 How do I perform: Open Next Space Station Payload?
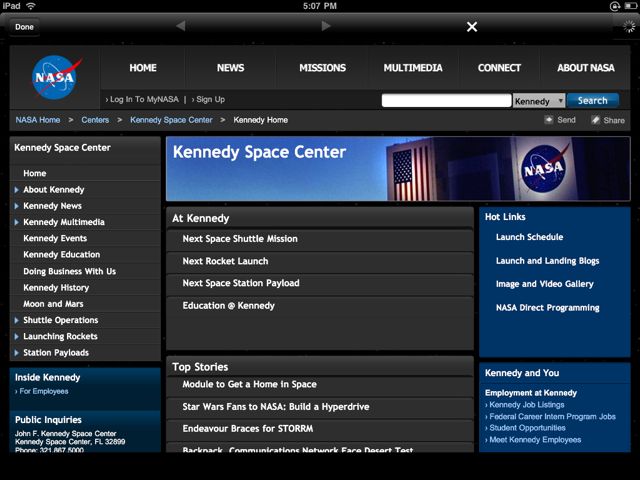coord(241,283)
